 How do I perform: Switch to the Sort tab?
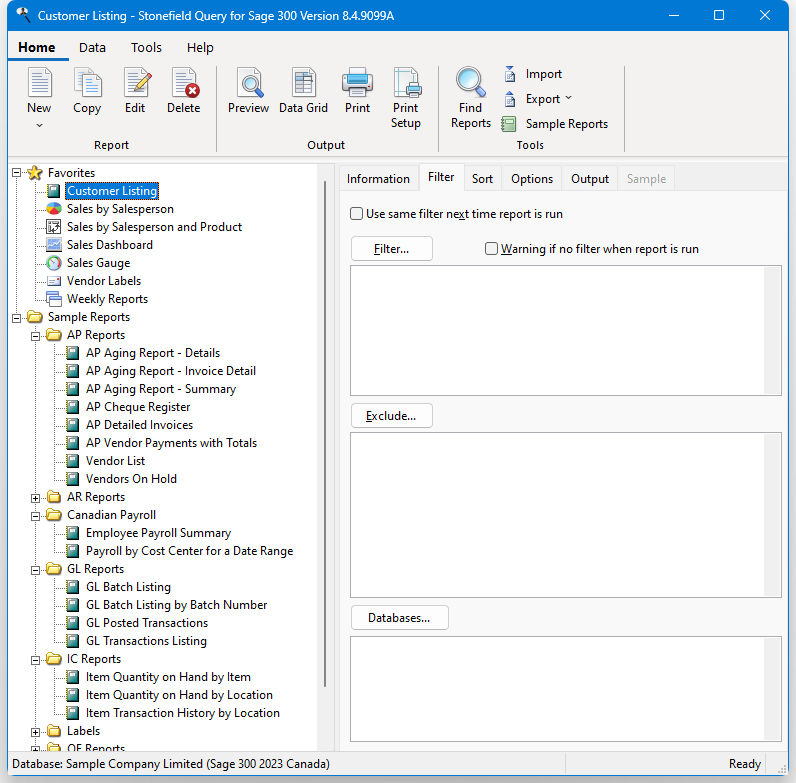click(x=482, y=179)
